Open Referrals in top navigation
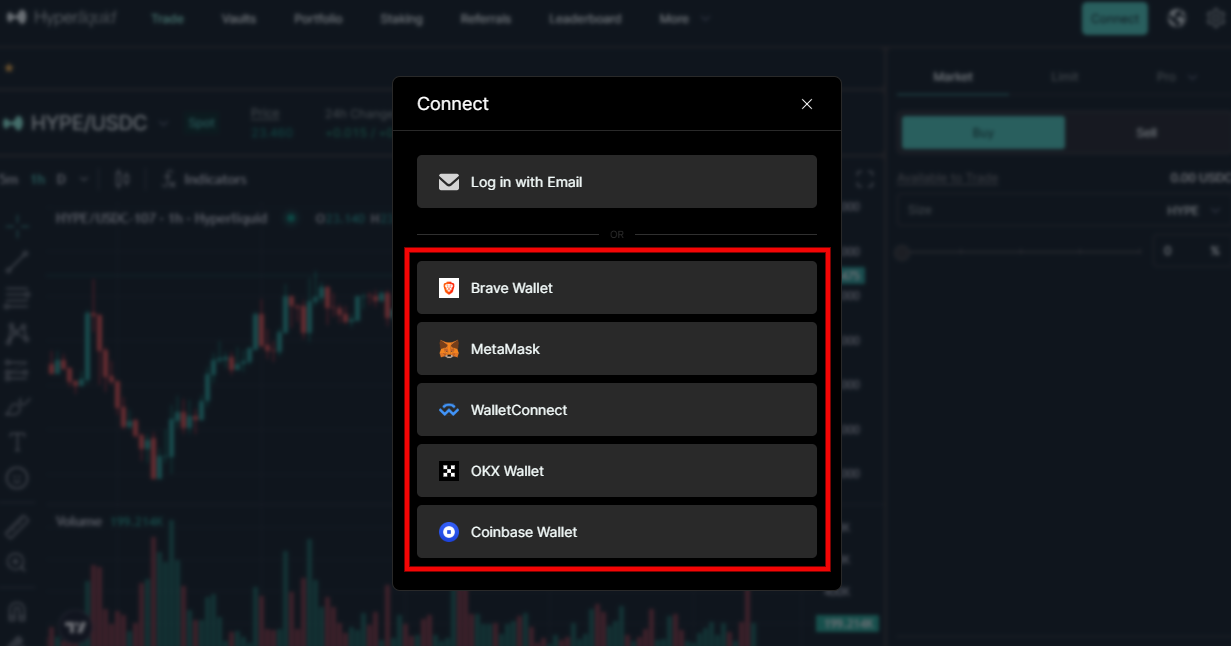The height and width of the screenshot is (646, 1231). point(486,19)
